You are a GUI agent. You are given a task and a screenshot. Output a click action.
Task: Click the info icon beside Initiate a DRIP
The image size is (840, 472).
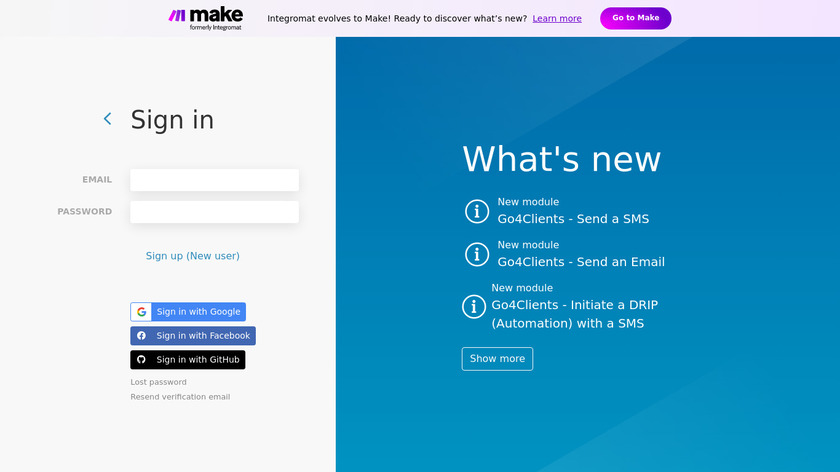coord(474,306)
